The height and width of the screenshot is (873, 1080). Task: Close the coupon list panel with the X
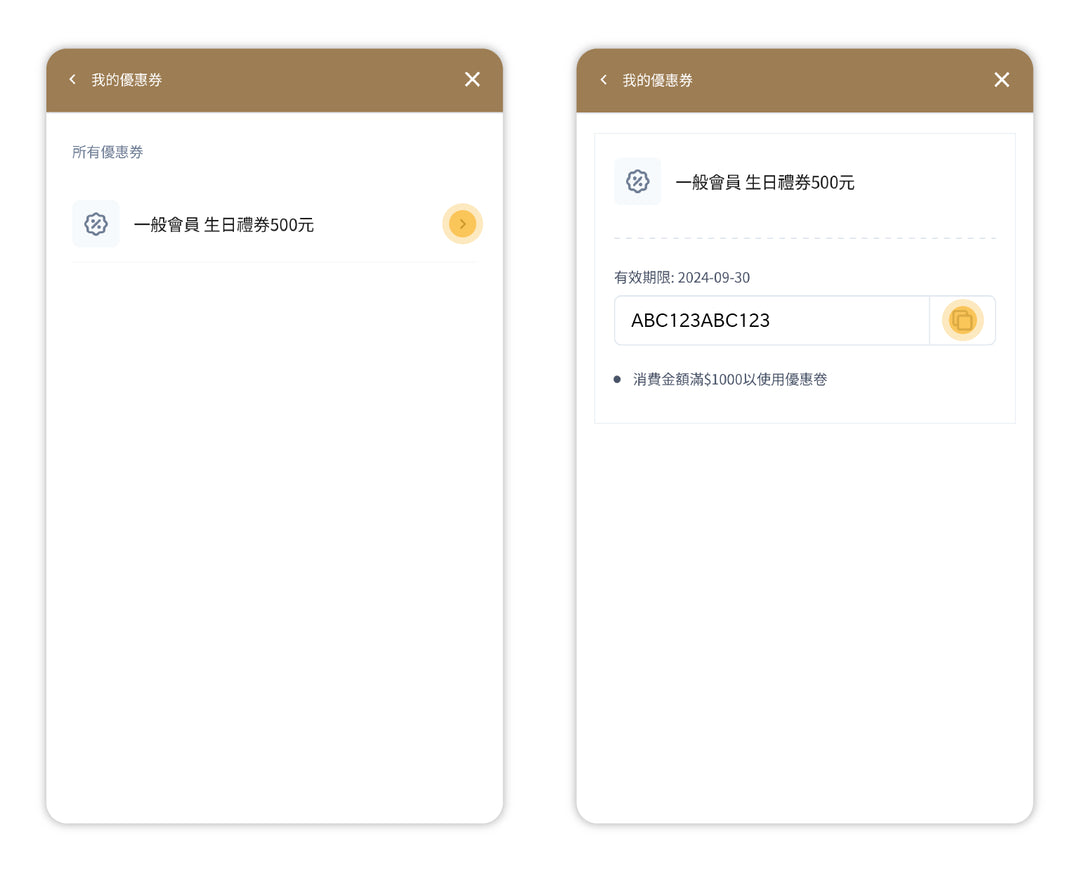472,80
